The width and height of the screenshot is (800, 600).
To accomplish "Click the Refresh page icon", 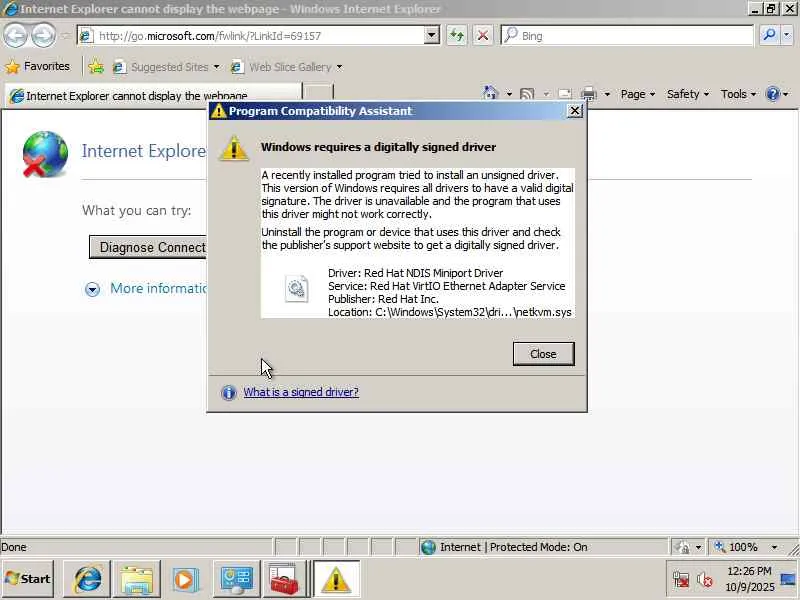I will coord(457,36).
